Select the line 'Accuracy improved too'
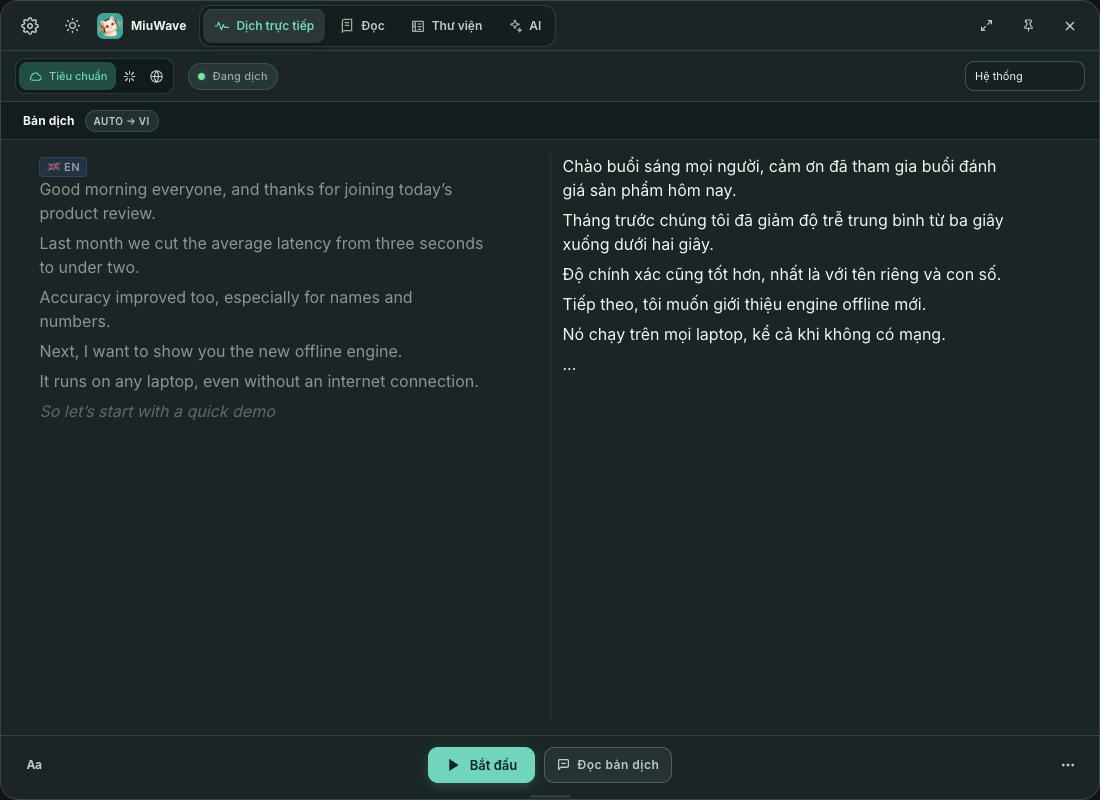Viewport: 1100px width, 800px height. pyautogui.click(x=226, y=309)
